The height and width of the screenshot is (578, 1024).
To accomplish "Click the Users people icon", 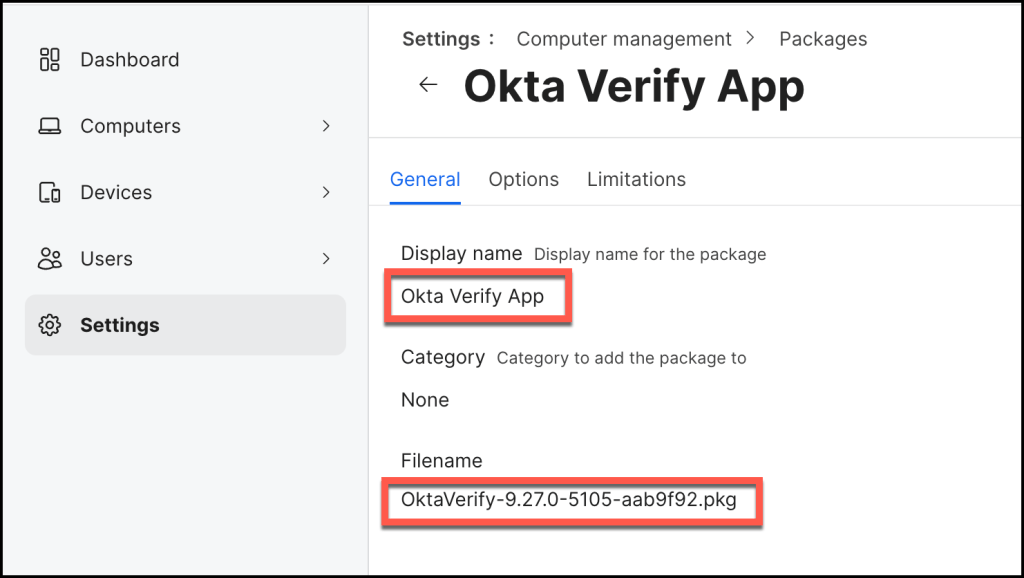I will point(49,259).
